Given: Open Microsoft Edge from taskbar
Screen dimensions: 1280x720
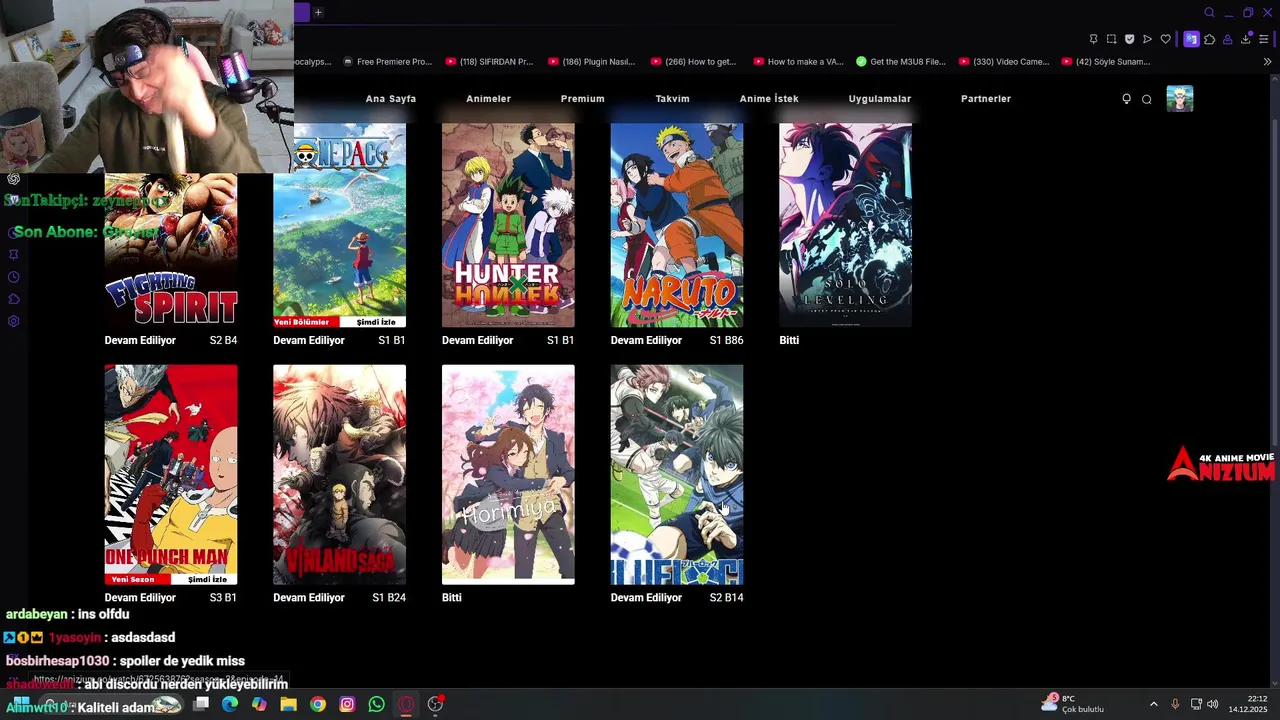Looking at the screenshot, I should click(x=230, y=704).
